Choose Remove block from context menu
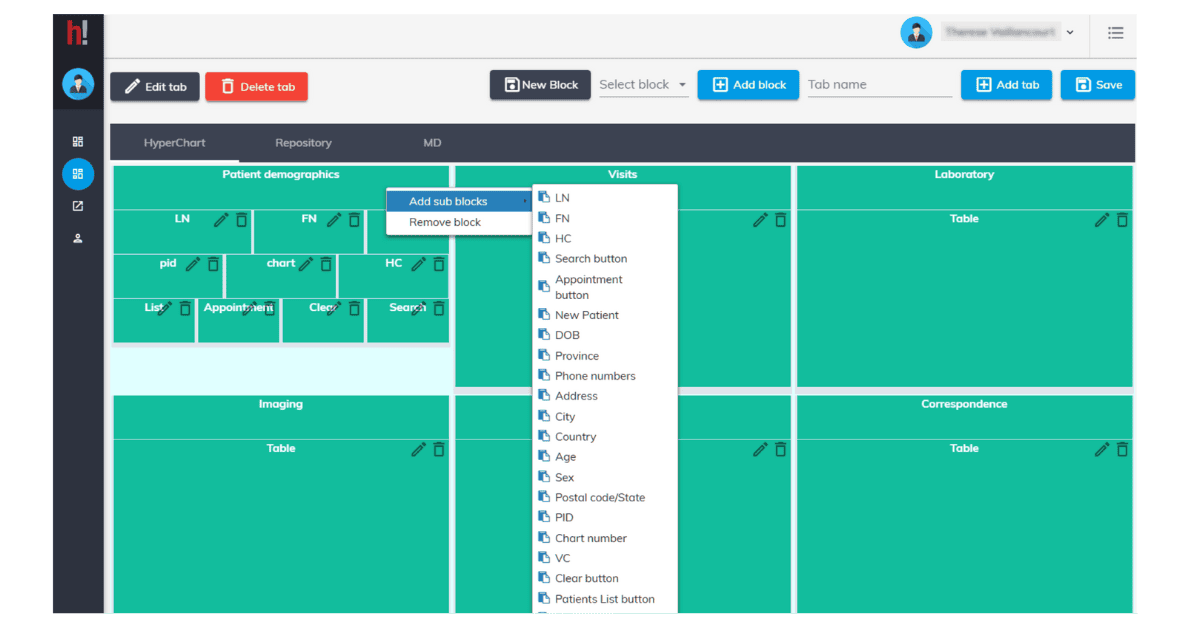This screenshot has width=1200, height=628. (445, 222)
